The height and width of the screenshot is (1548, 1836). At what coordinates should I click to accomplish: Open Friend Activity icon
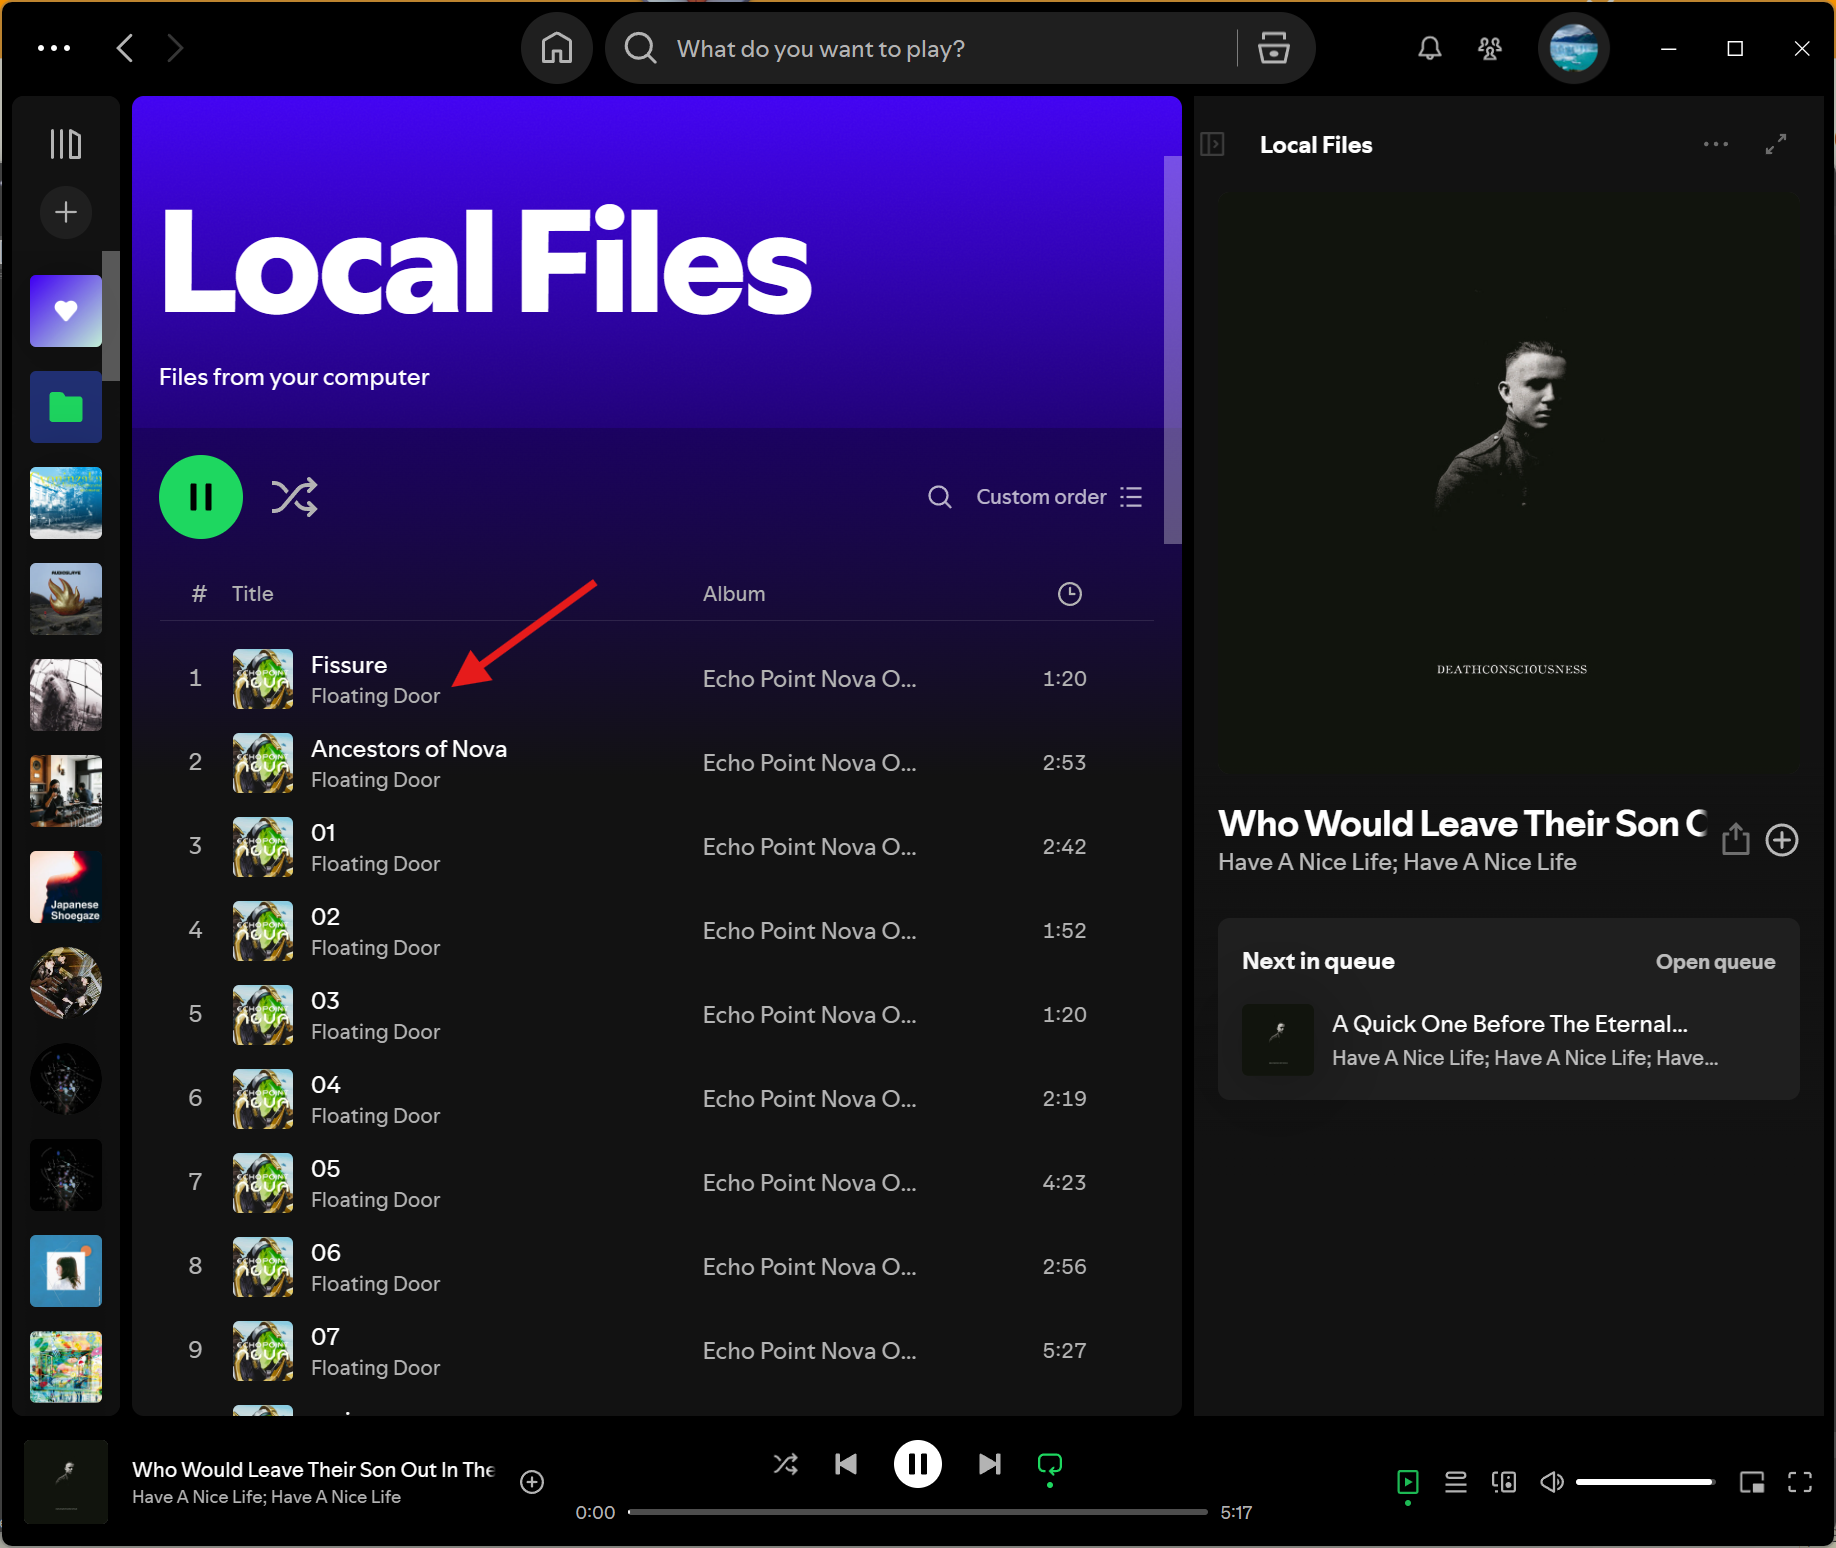click(x=1490, y=48)
